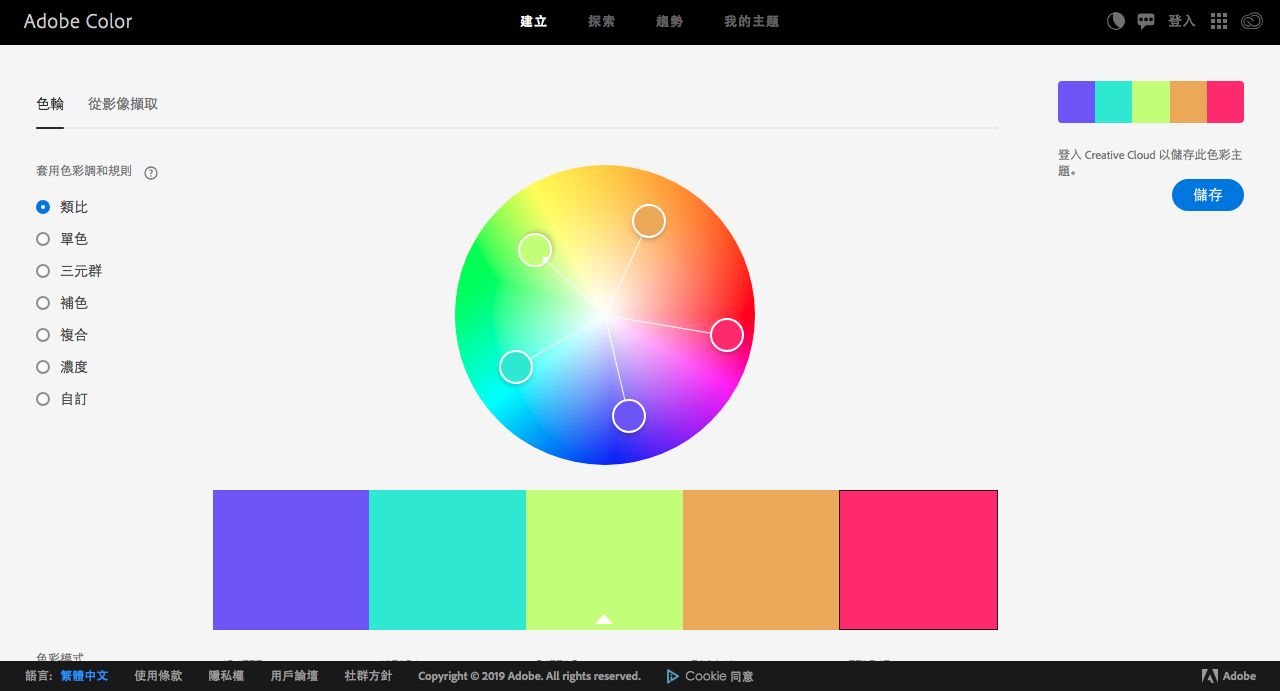Click the Adobe logo in the footer
The image size is (1280, 691).
[x=1229, y=676]
